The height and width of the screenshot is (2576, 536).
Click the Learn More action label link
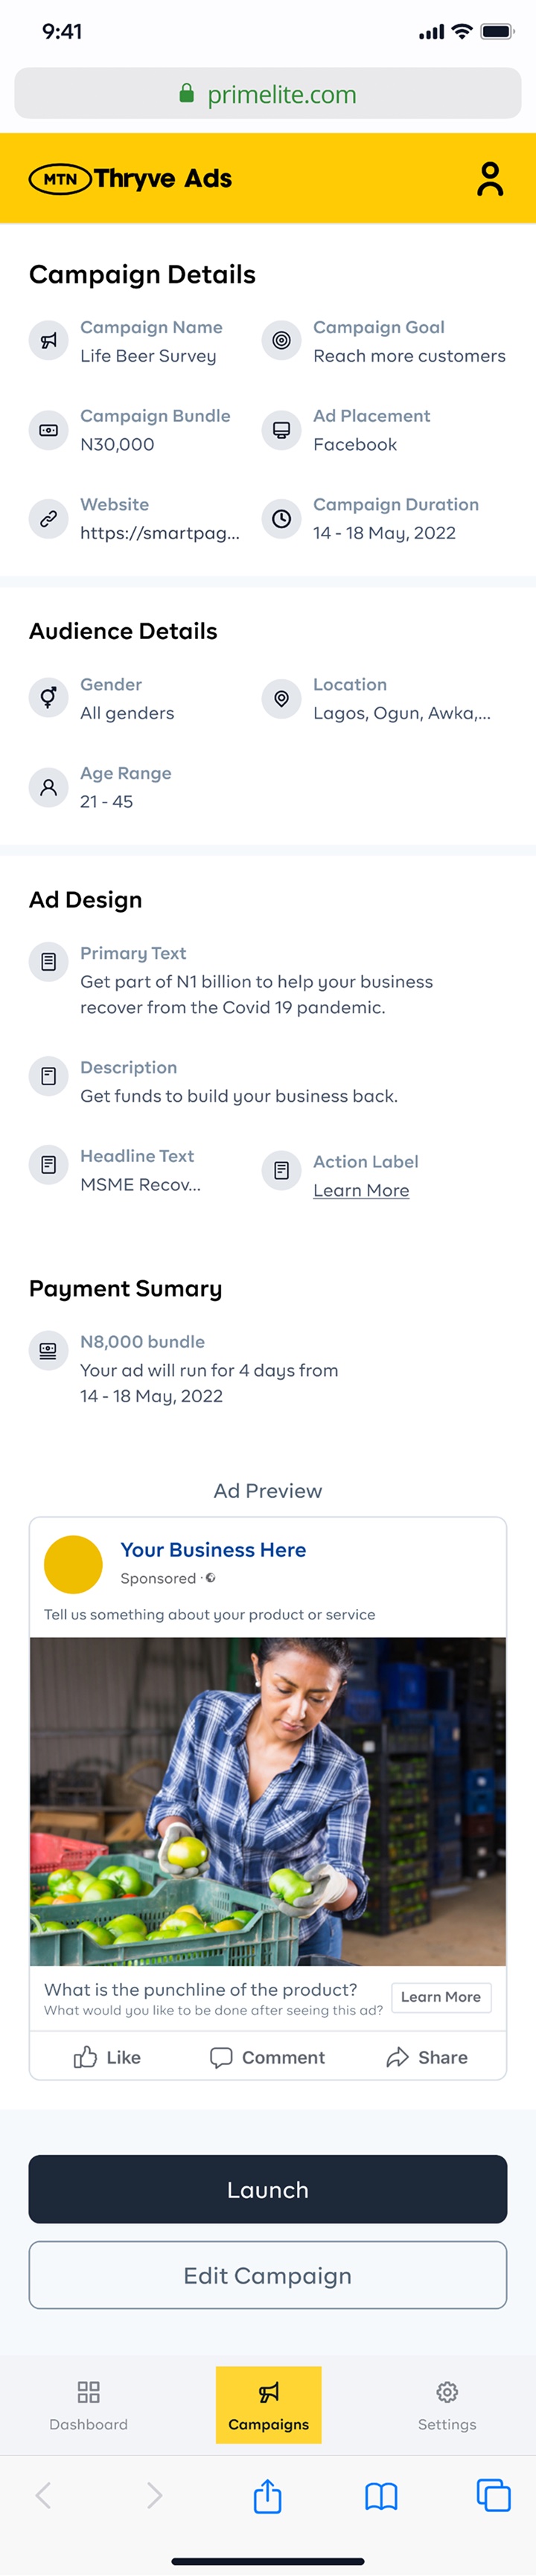click(361, 1190)
